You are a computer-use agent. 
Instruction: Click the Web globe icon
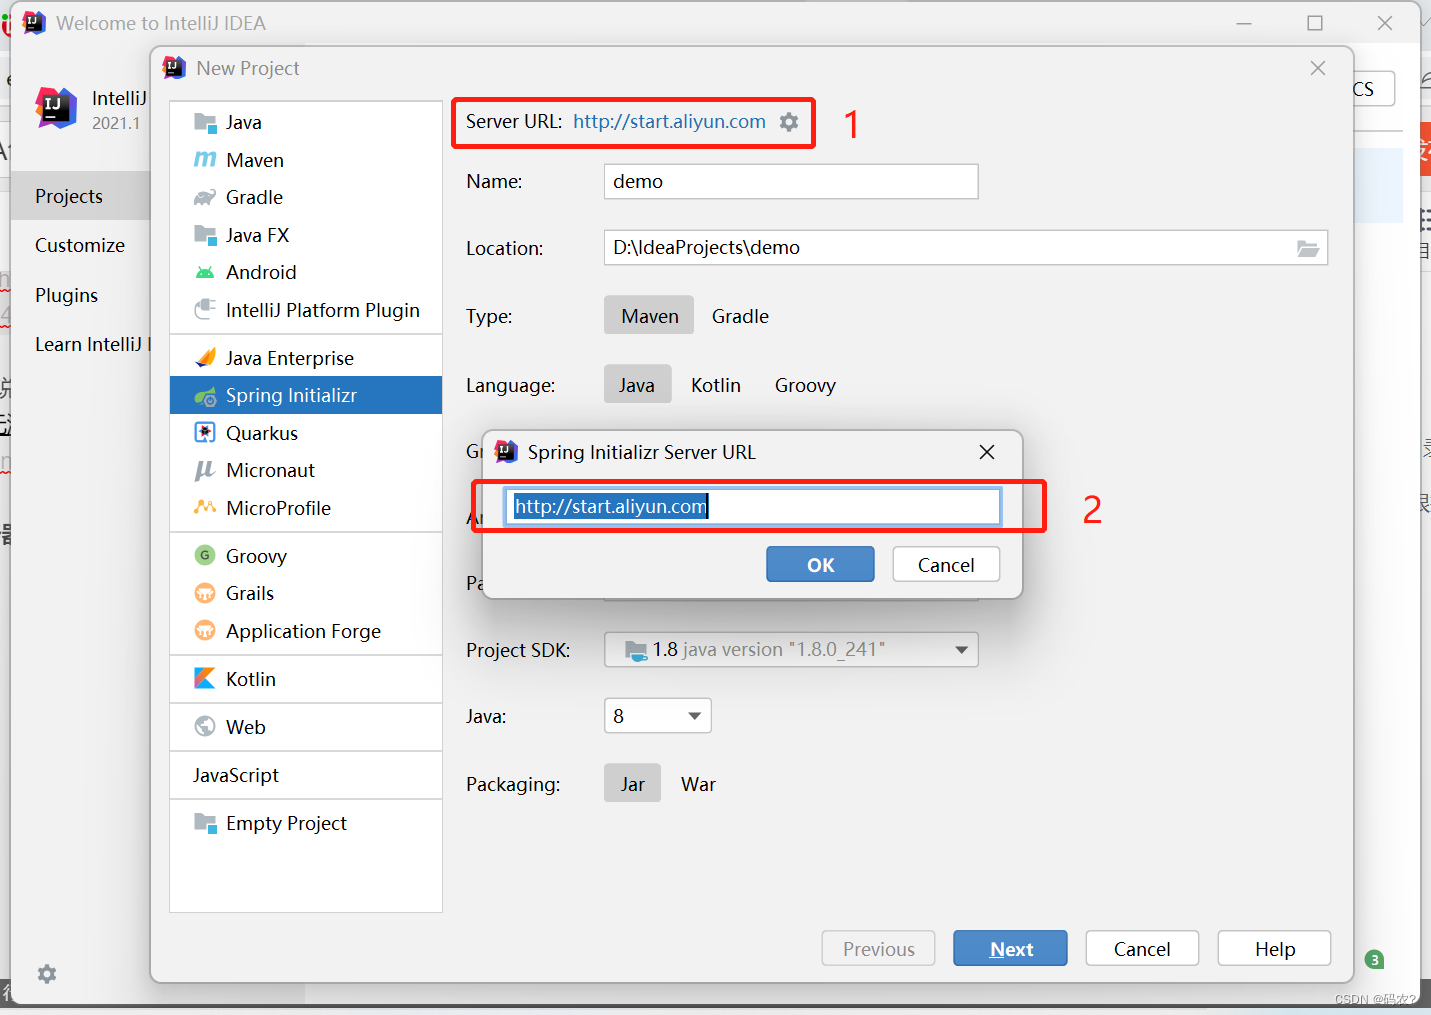(205, 726)
